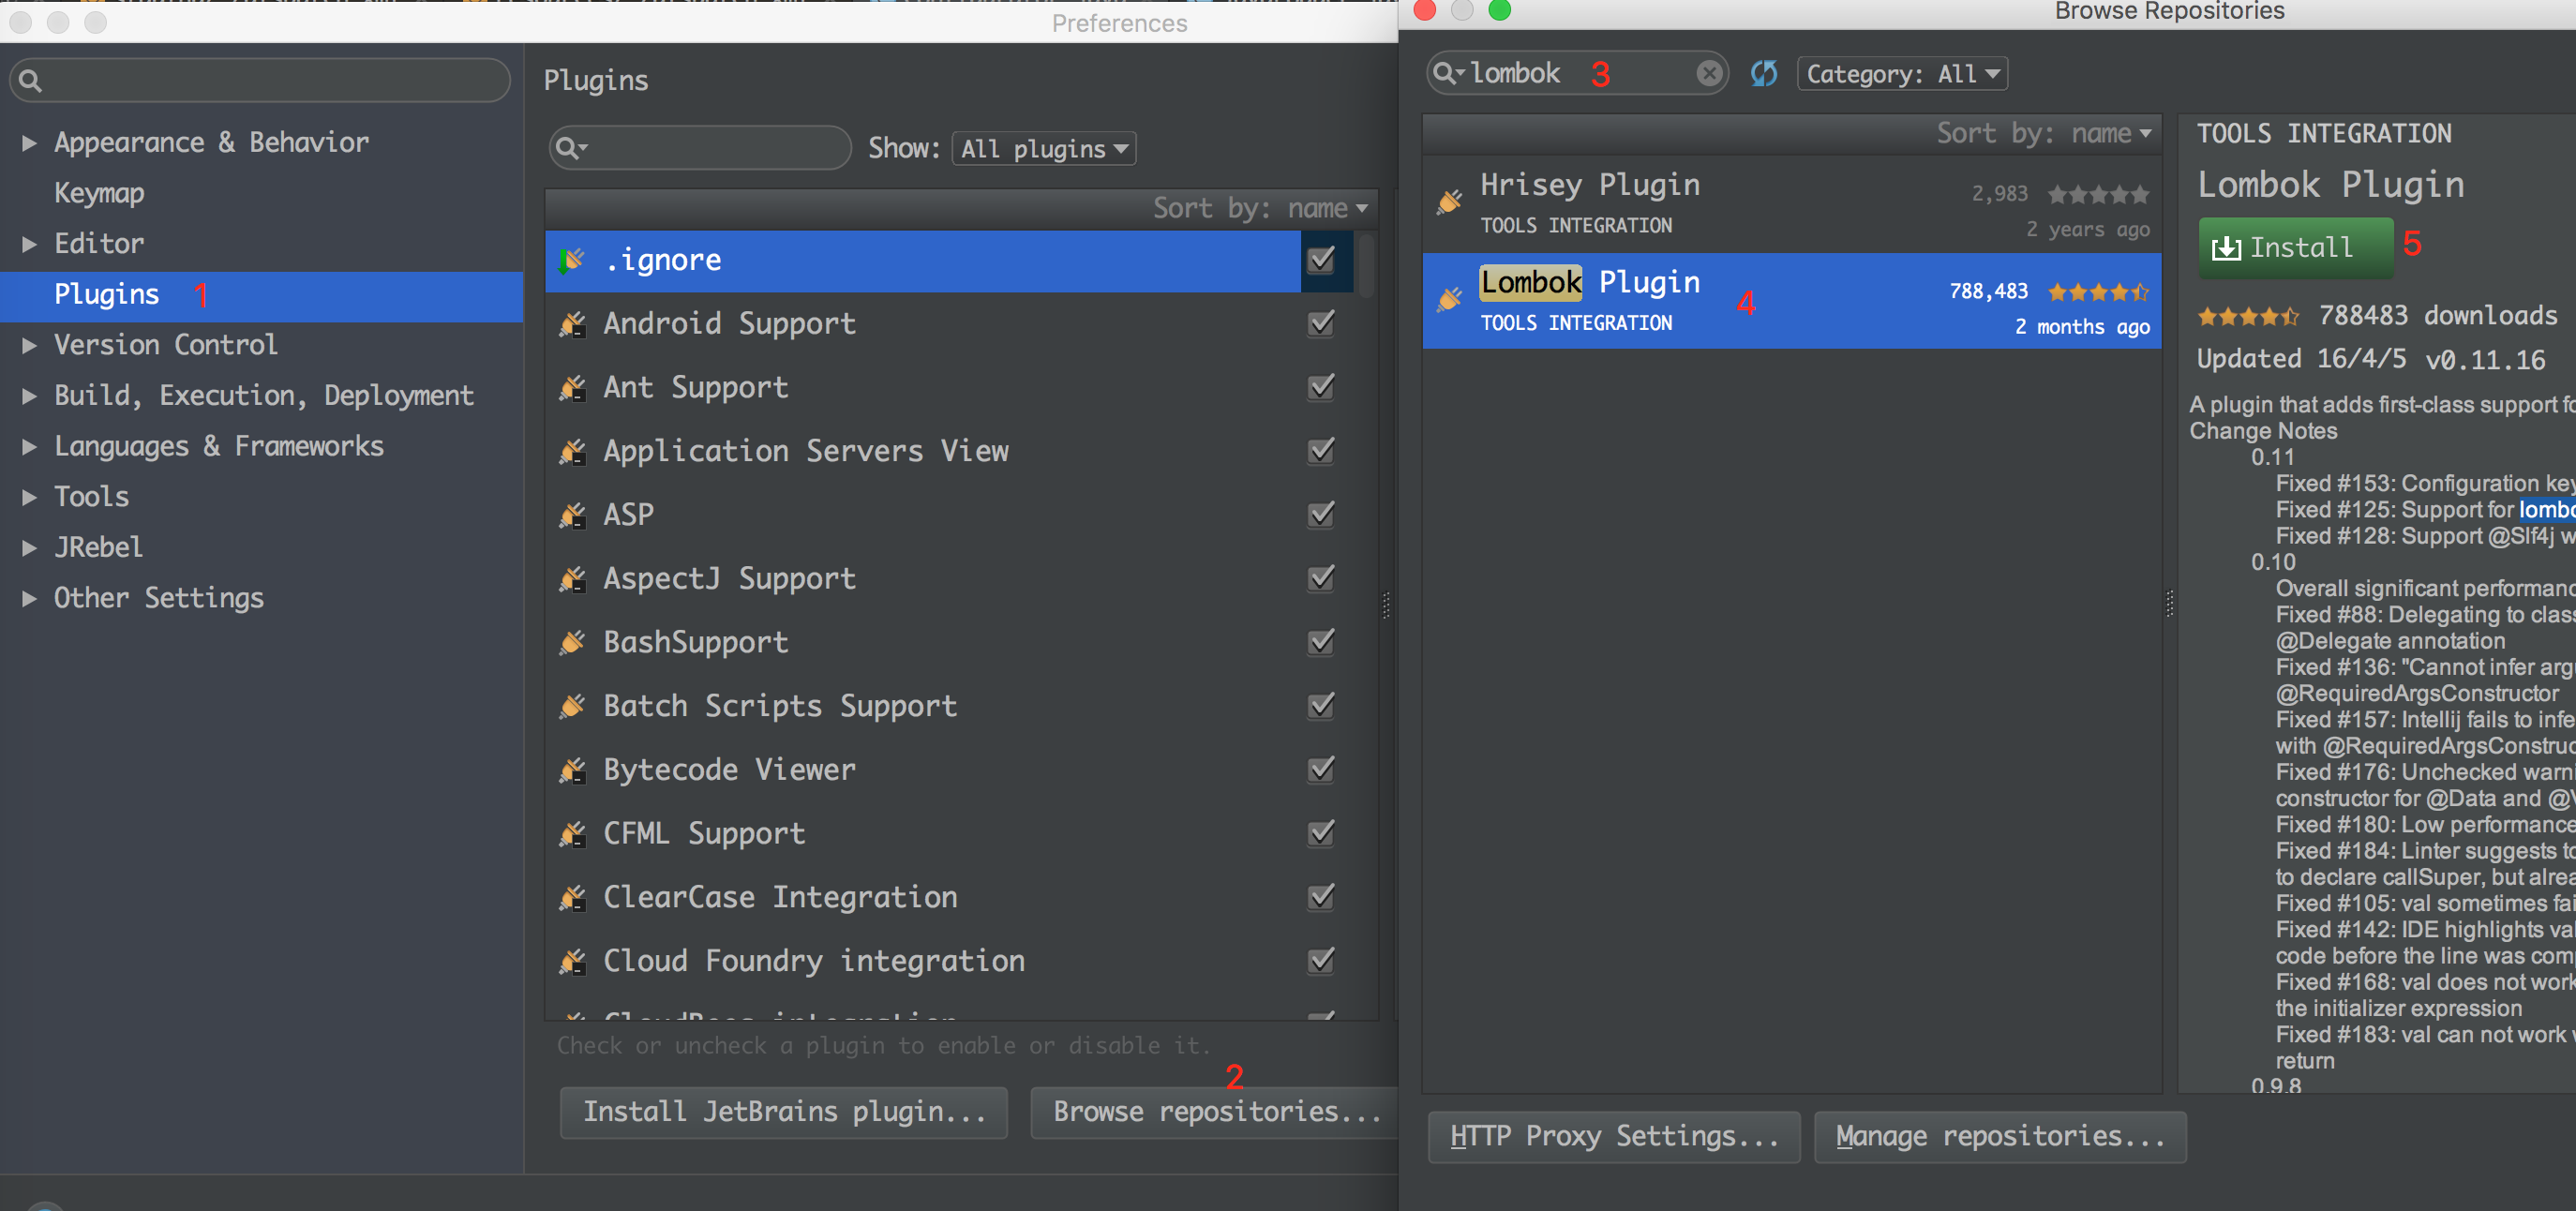Click Browse repositories button
The height and width of the screenshot is (1211, 2576).
(x=1215, y=1112)
